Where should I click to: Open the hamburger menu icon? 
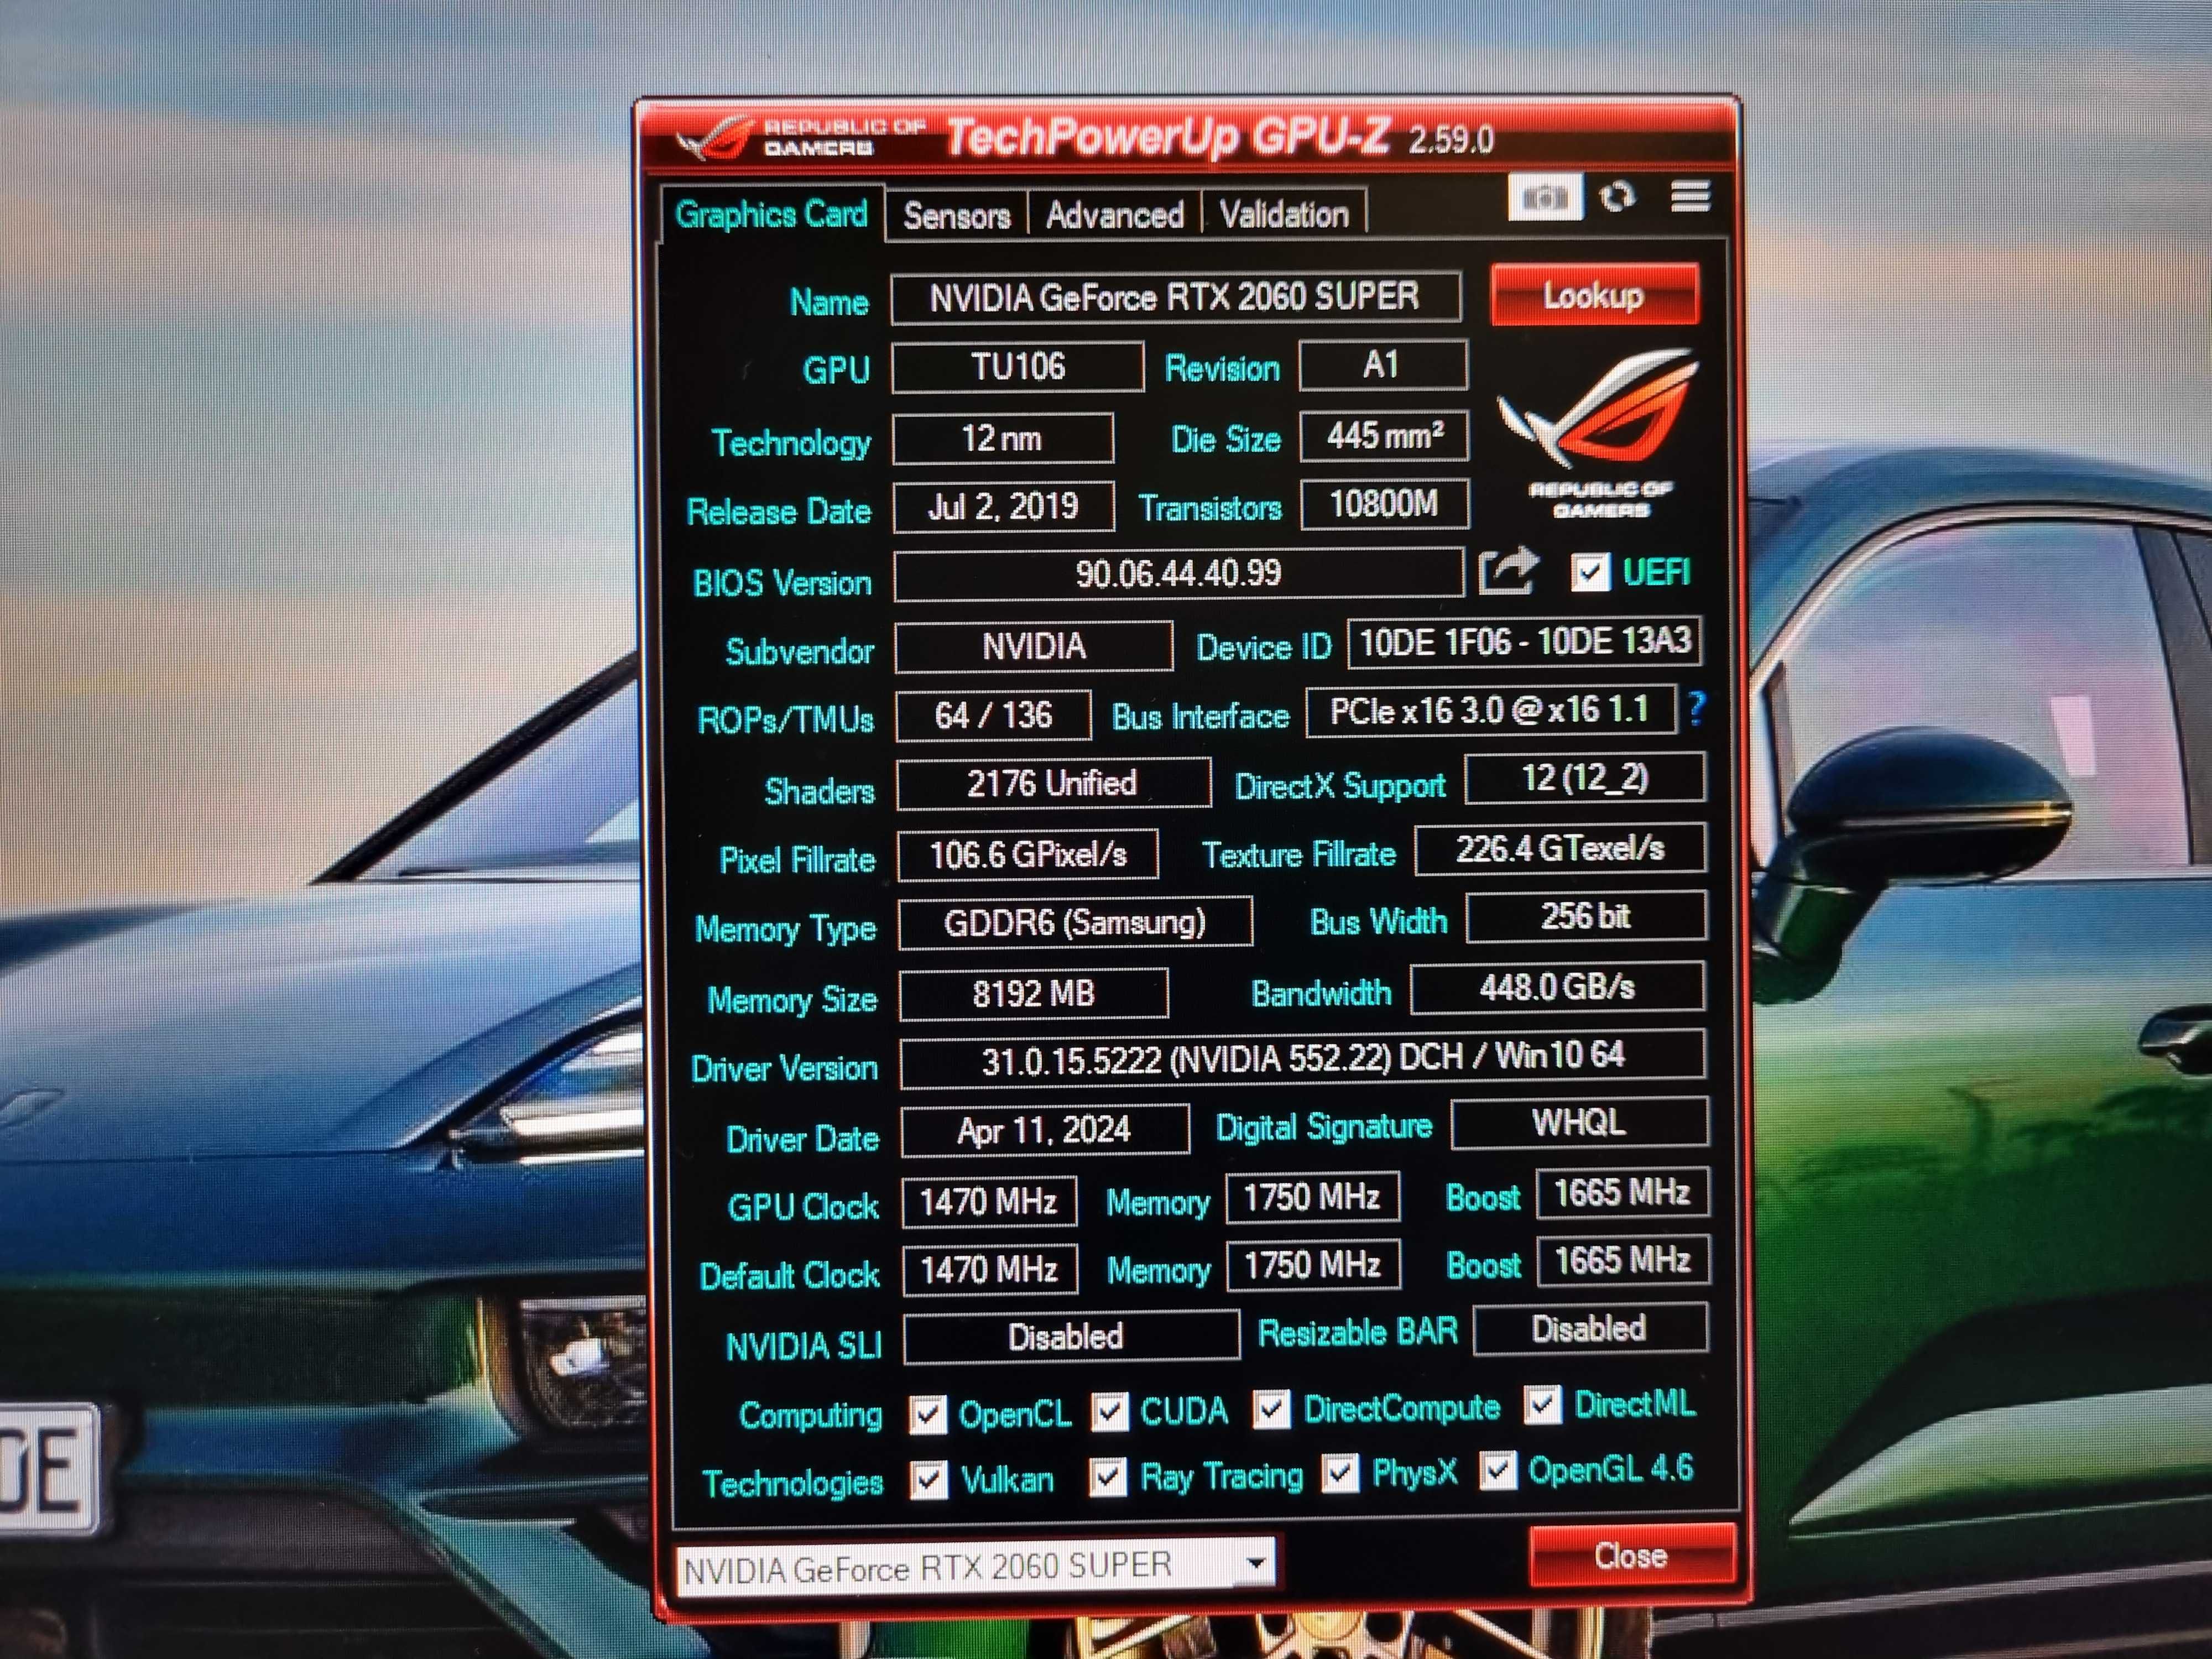click(x=1690, y=196)
